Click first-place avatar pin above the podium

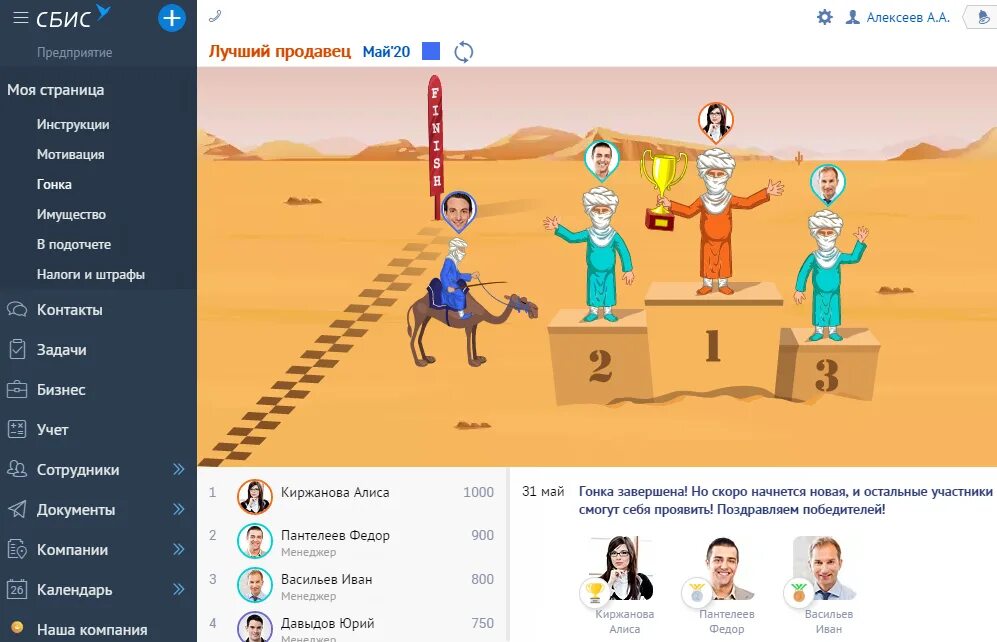point(715,121)
